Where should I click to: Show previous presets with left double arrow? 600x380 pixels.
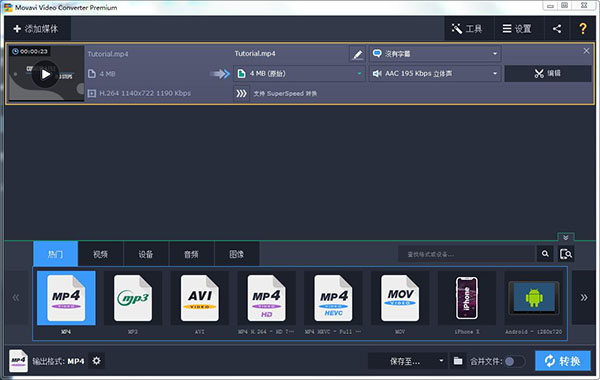coord(16,298)
